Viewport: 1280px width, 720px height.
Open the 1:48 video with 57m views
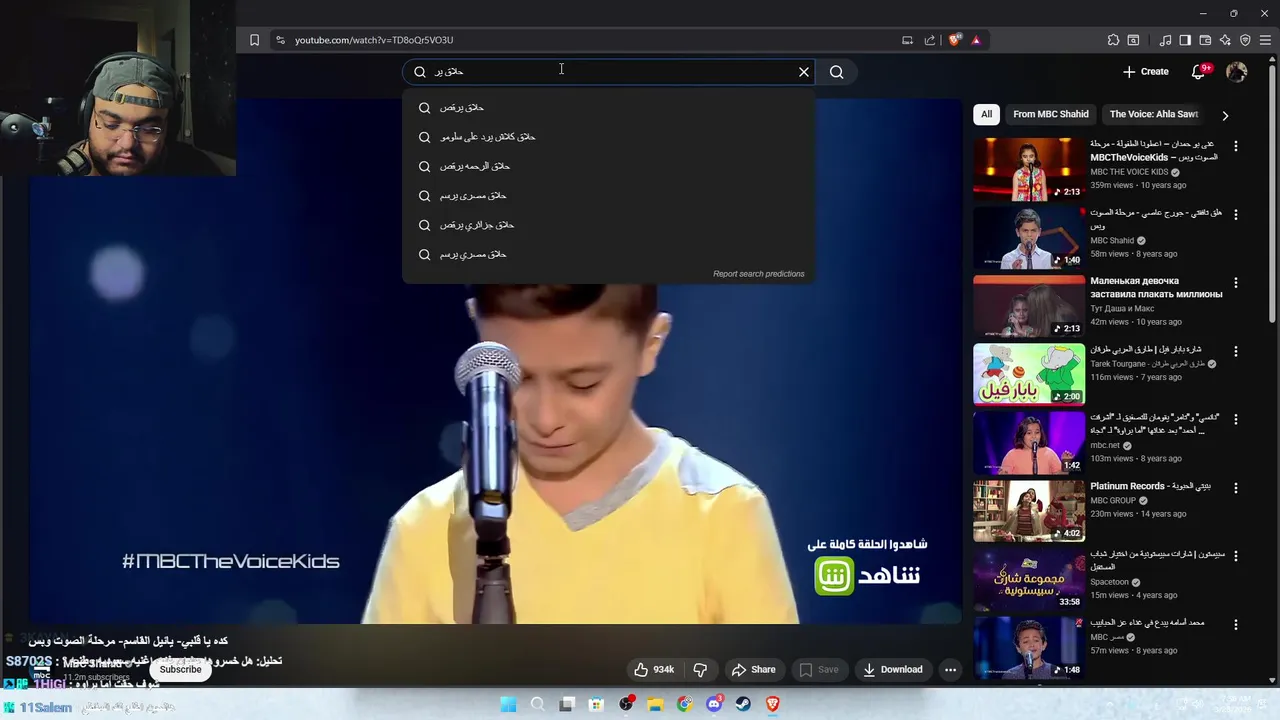pyautogui.click(x=1029, y=647)
